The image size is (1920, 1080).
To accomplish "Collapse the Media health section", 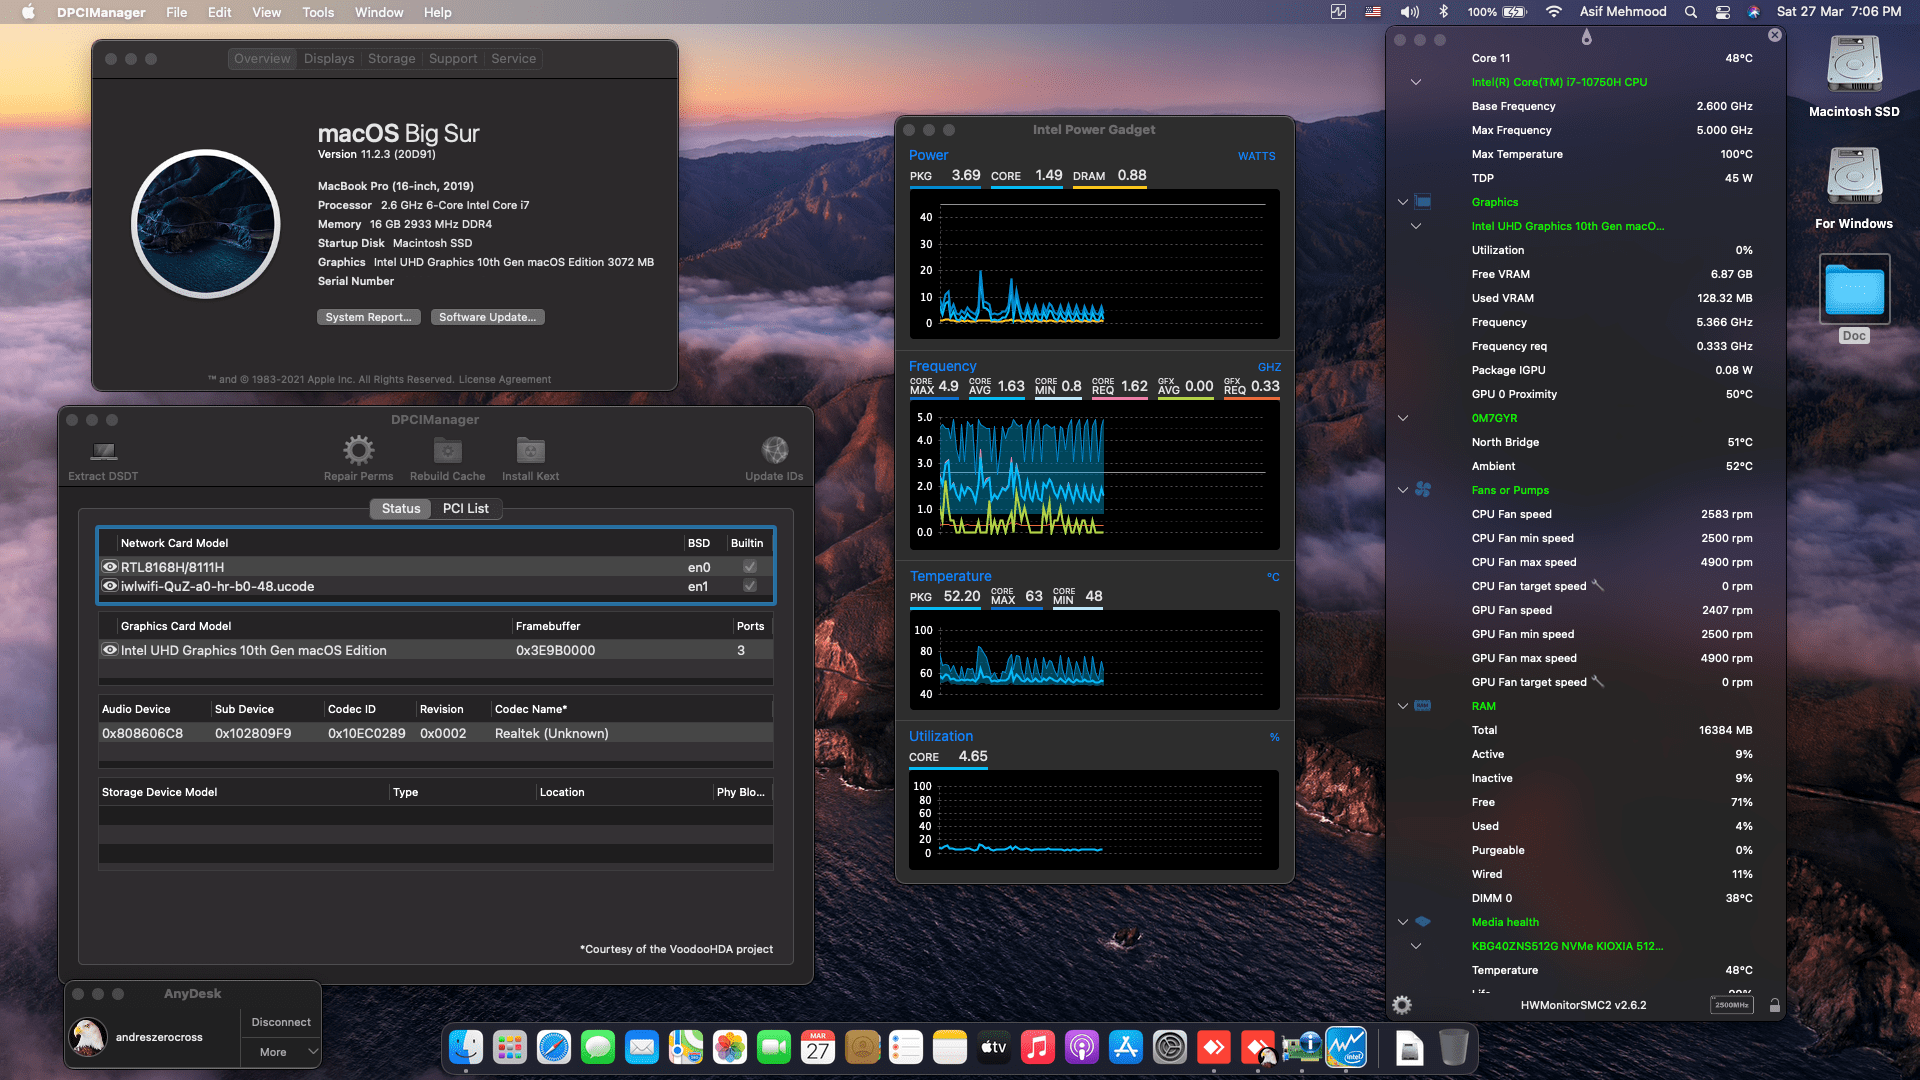I will pyautogui.click(x=1403, y=922).
